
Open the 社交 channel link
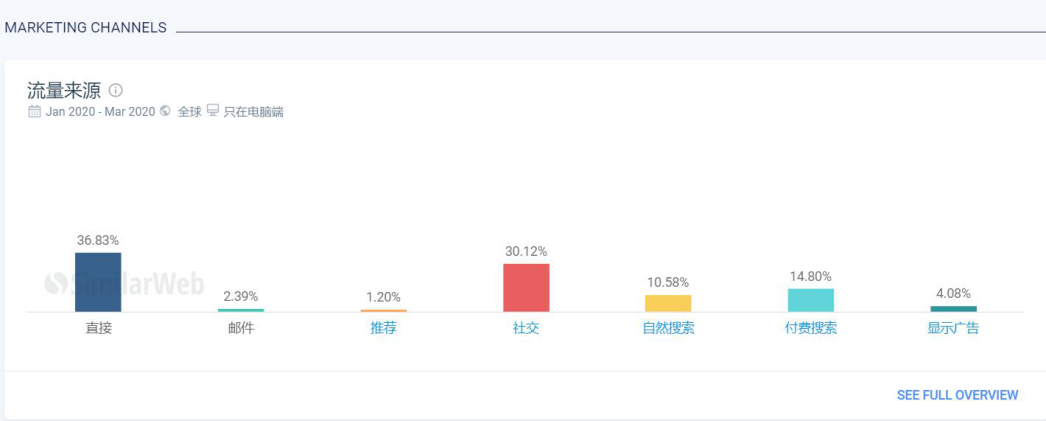pos(526,328)
